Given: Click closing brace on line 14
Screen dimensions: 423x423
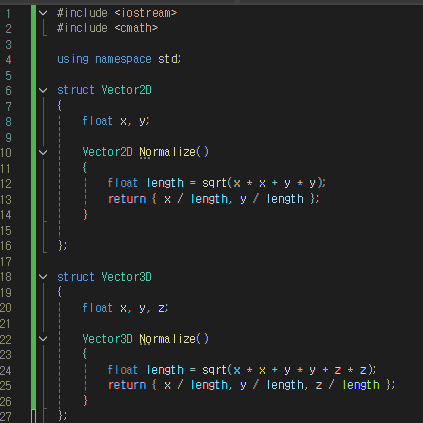Looking at the screenshot, I should [x=85, y=214].
